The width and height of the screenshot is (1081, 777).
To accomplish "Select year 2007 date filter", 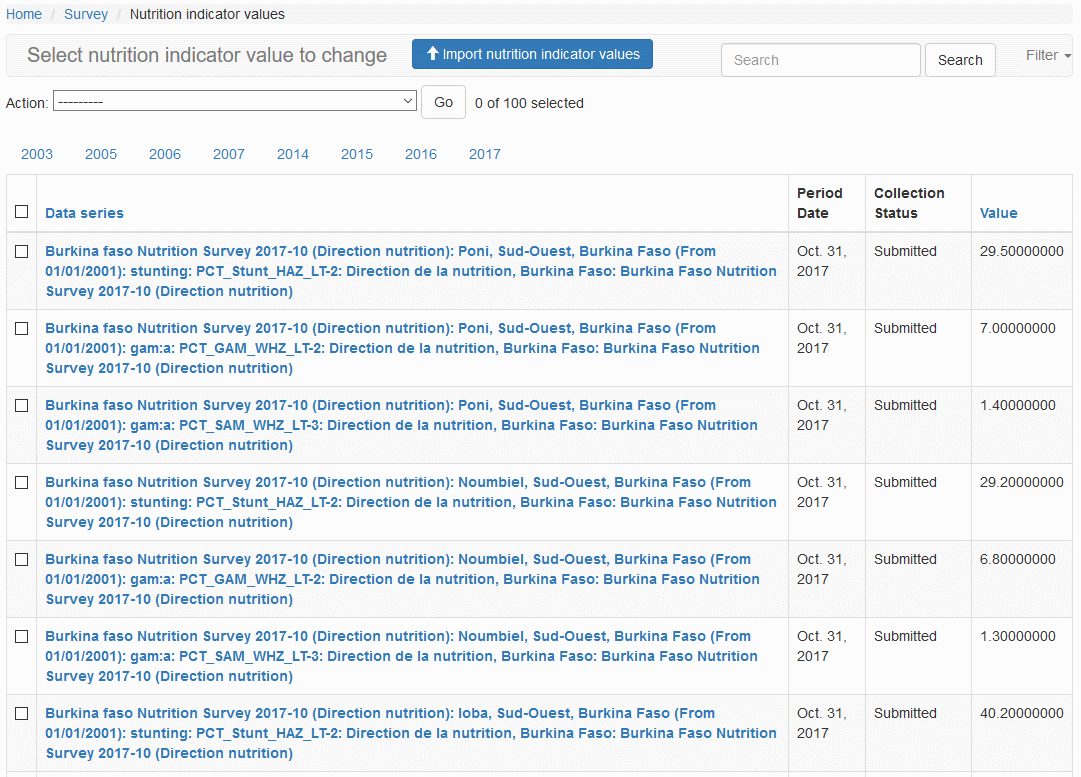I will click(x=229, y=154).
